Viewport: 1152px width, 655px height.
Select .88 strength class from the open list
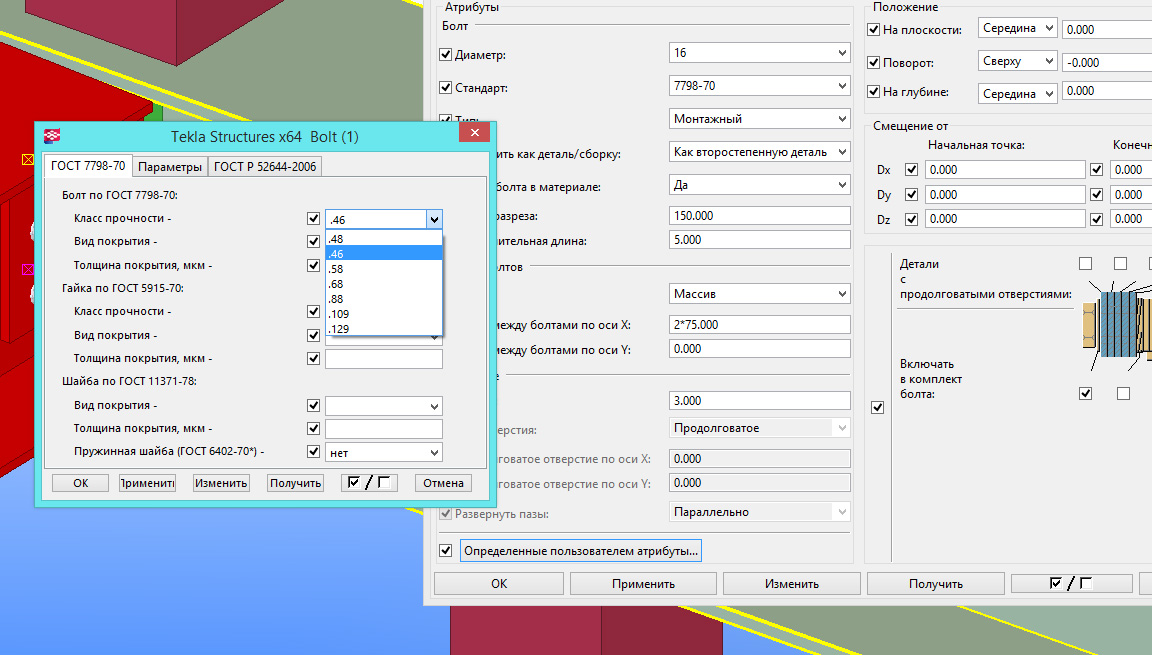(336, 299)
